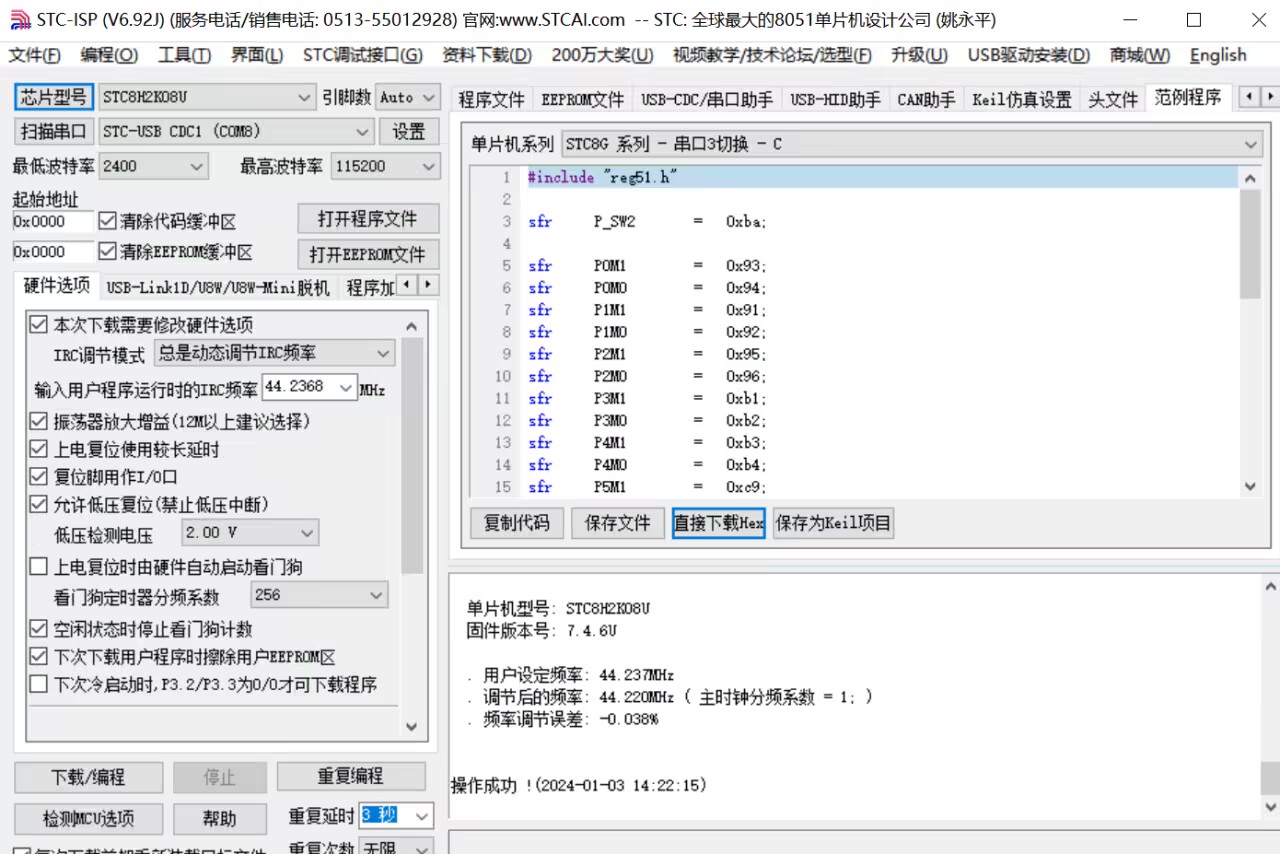Toggle 上电复位使用较长延时 checkbox
1280x854 pixels.
tap(39, 450)
